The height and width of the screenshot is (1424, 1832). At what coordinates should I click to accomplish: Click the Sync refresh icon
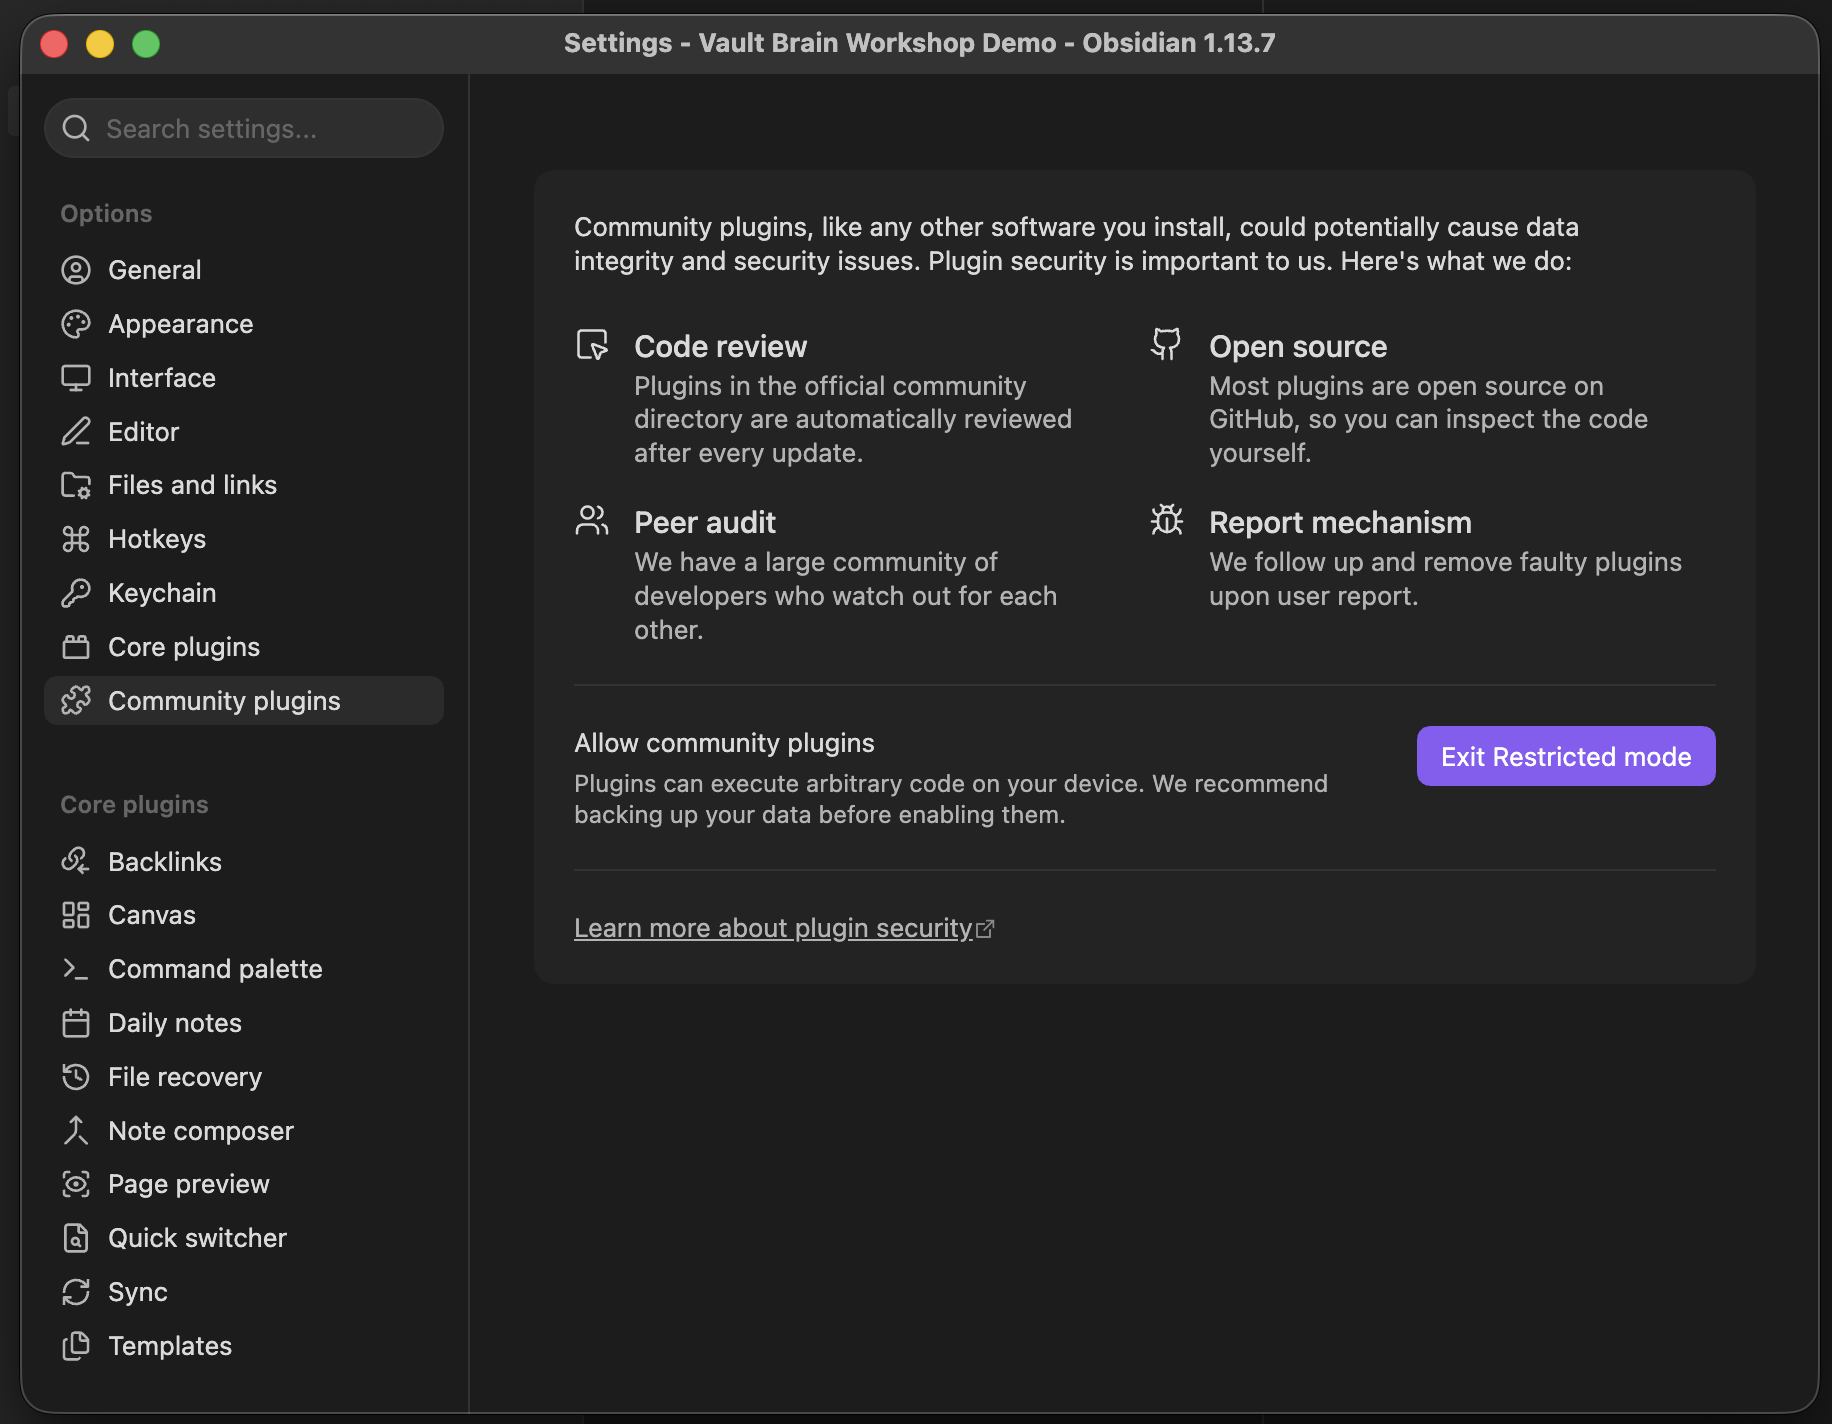pos(76,1292)
